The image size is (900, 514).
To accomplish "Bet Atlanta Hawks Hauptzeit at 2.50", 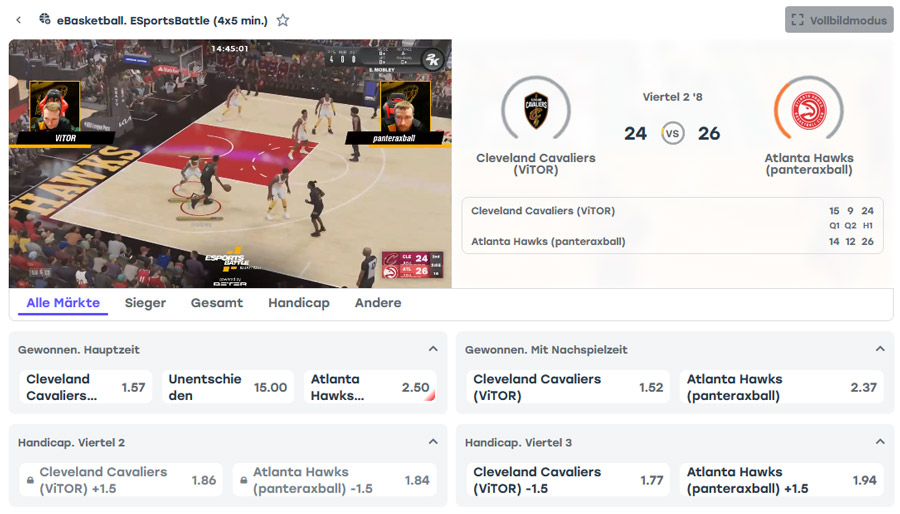I will (x=370, y=387).
